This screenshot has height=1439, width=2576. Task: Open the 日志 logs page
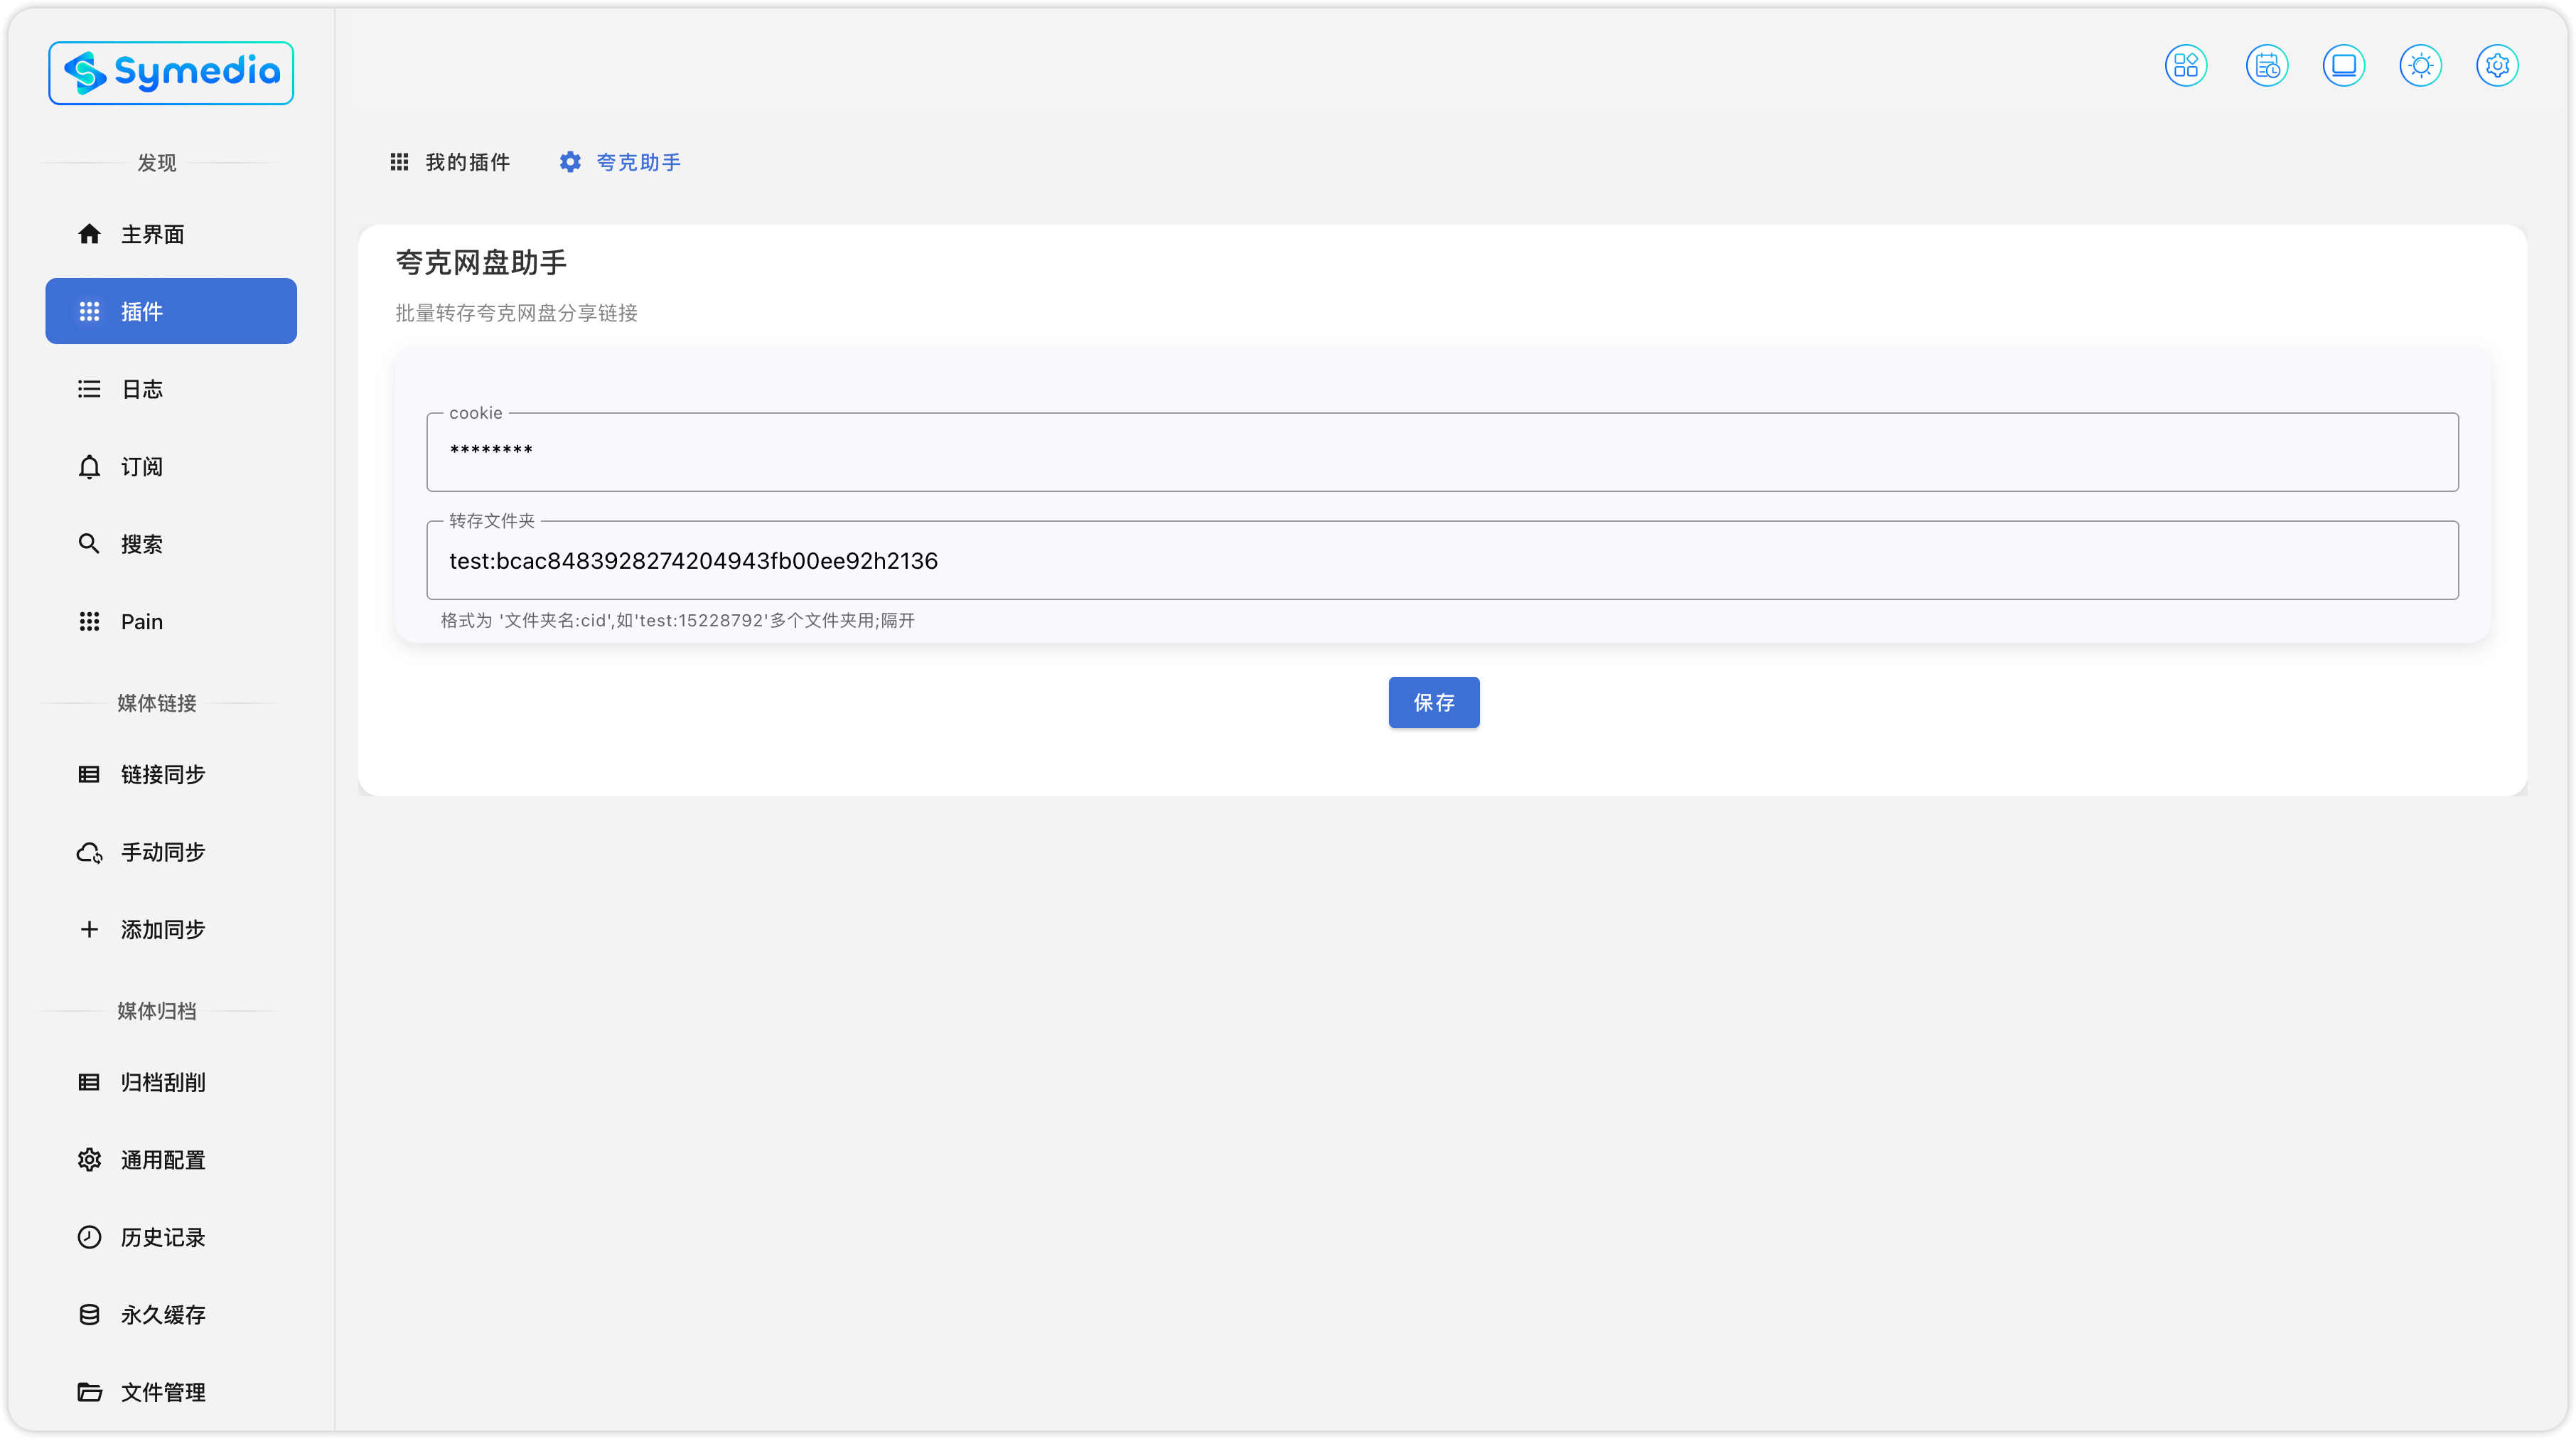coord(141,389)
